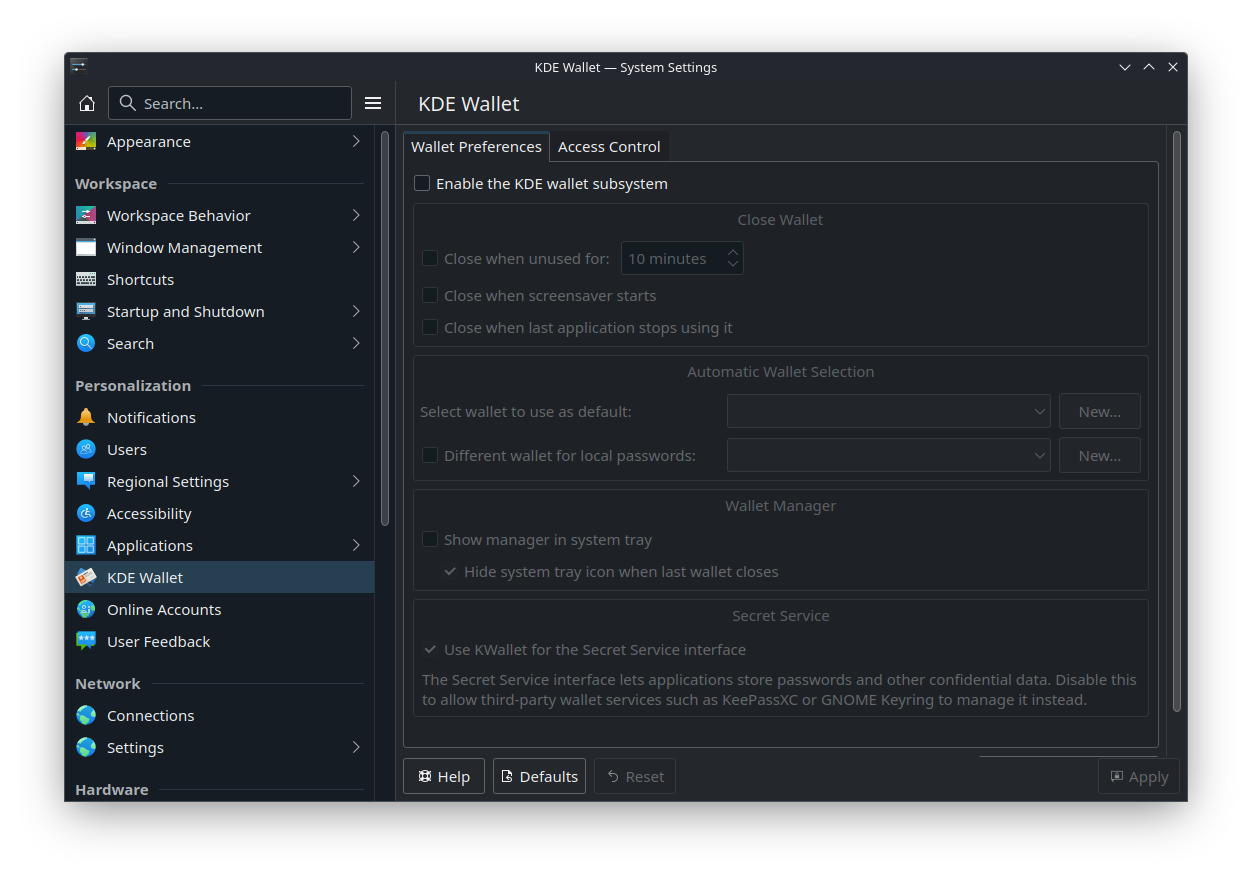The image size is (1252, 878).
Task: Expand the Appearance submenu chevron
Action: 356,142
